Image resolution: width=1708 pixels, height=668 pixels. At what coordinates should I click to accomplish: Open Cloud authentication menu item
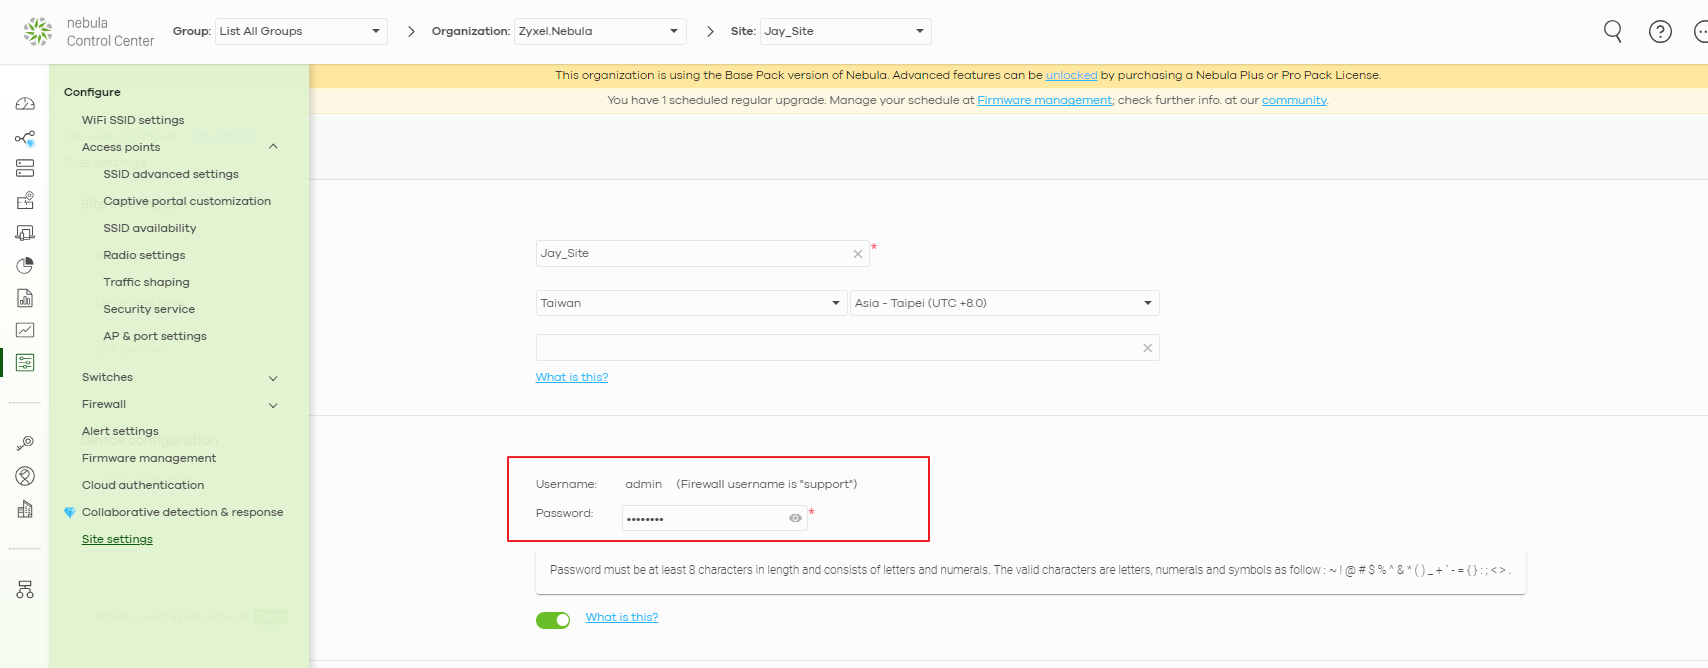coord(143,485)
